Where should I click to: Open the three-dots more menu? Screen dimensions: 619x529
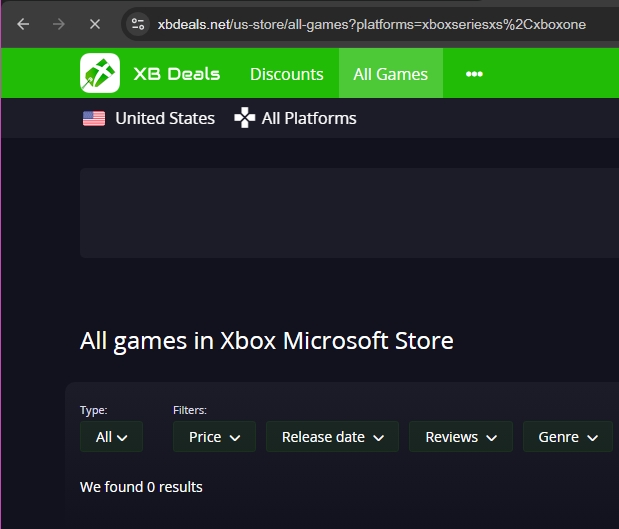474,74
